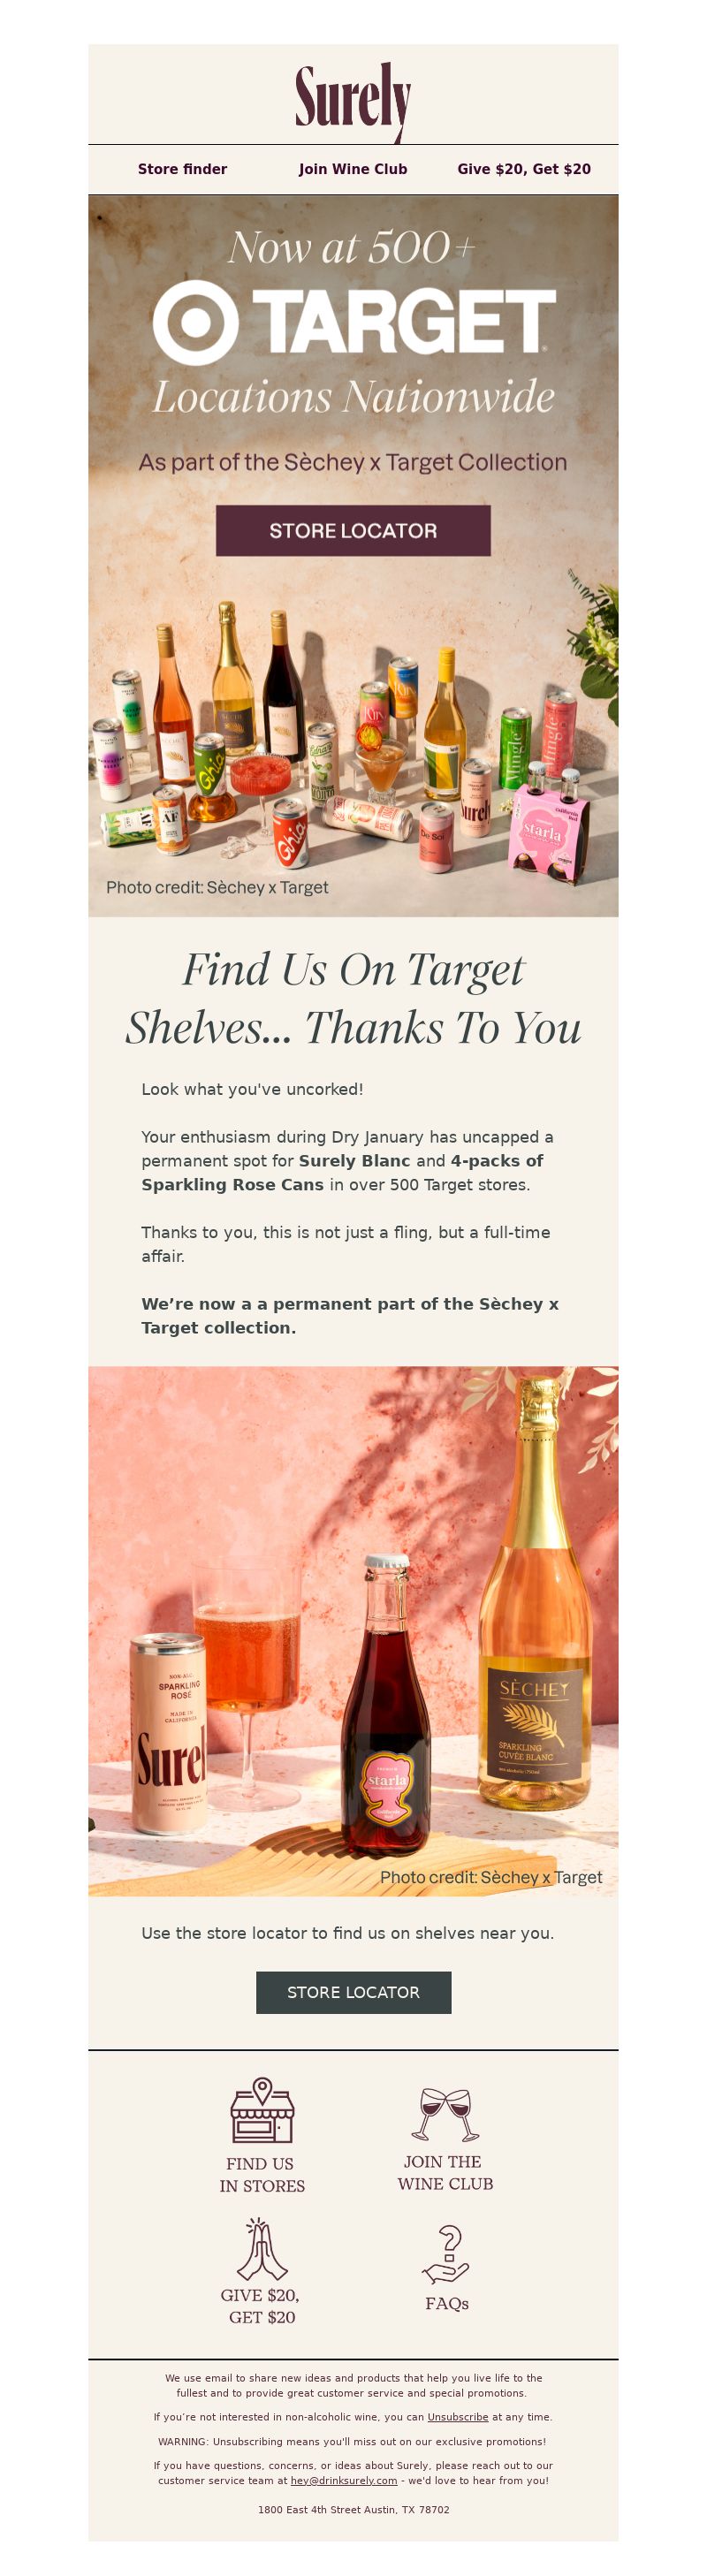Click the Unsubscribe link

click(458, 2417)
